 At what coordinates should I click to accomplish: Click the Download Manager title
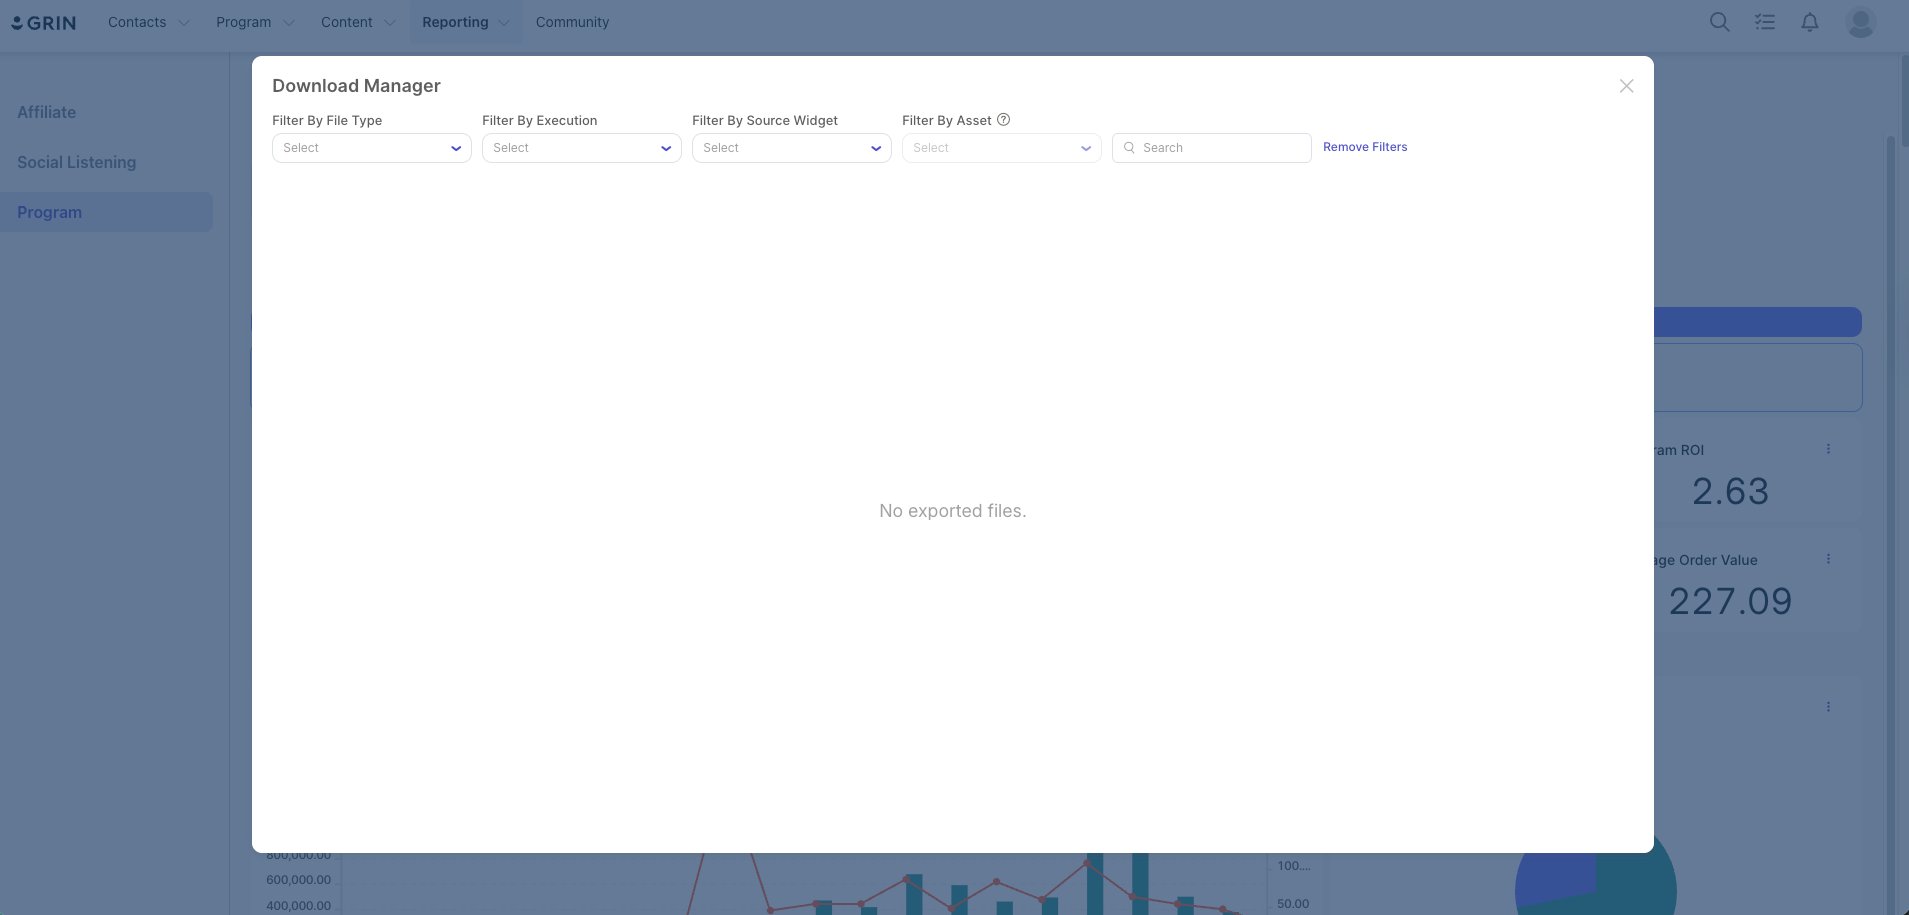pos(356,86)
